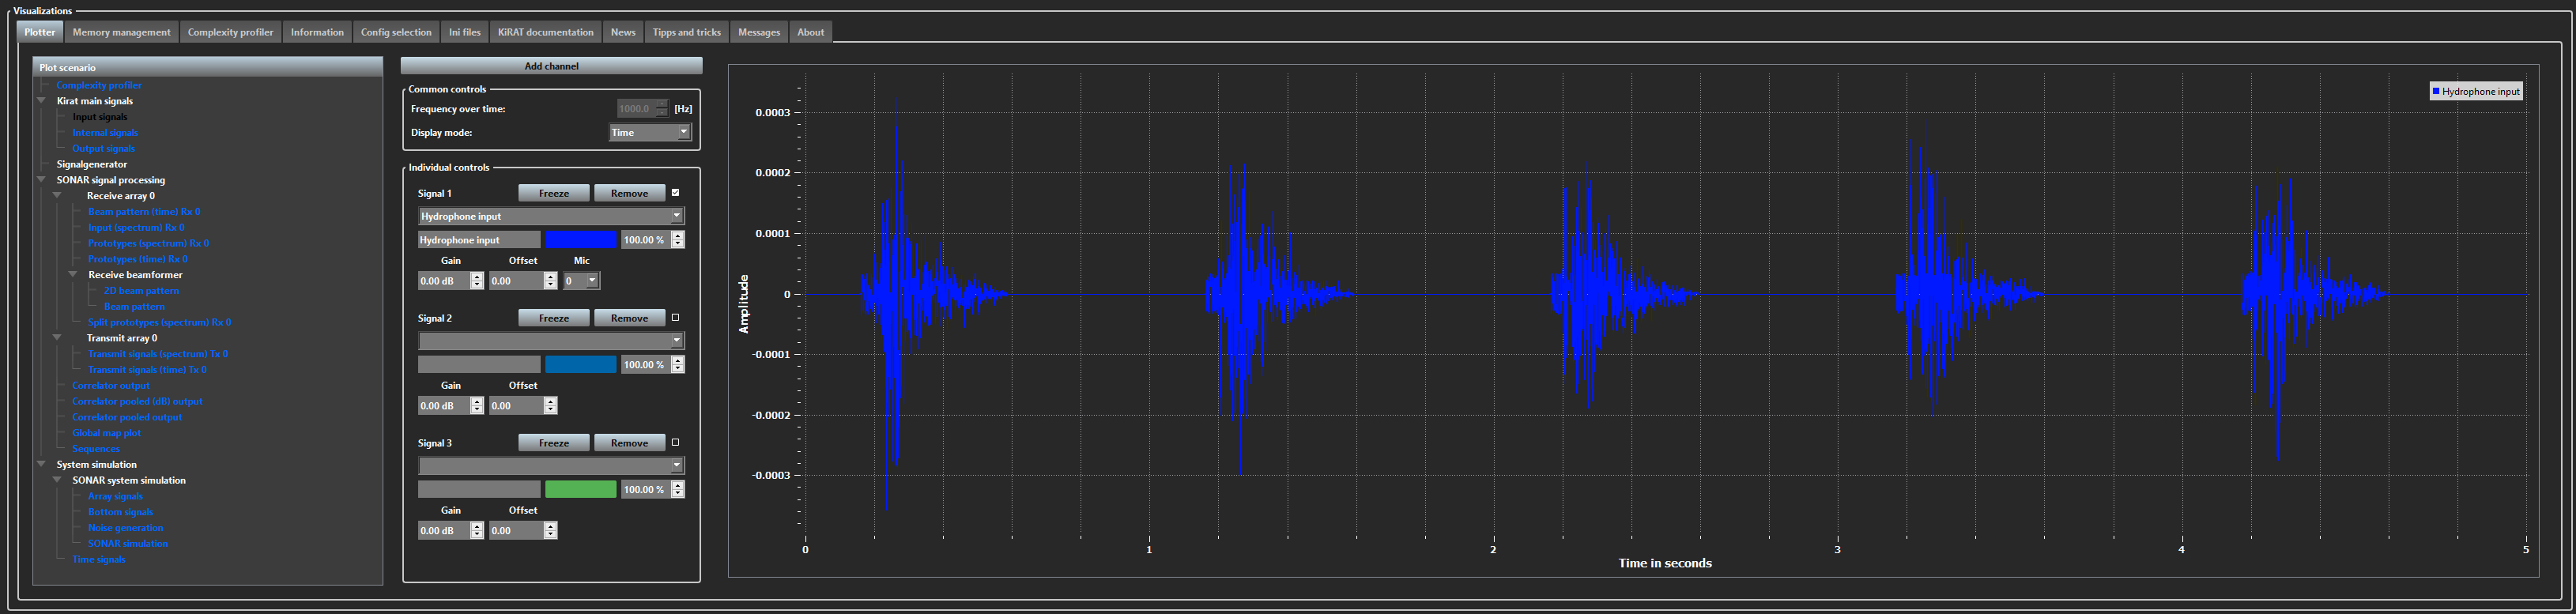Open the About tab

click(810, 32)
